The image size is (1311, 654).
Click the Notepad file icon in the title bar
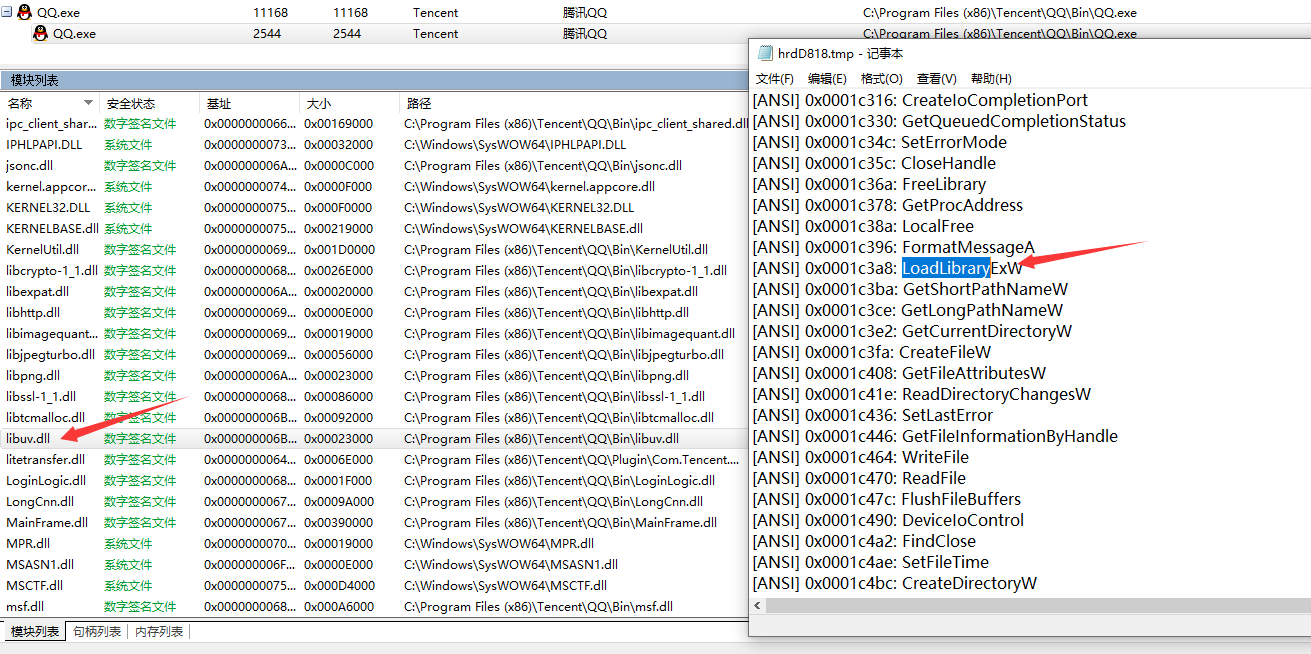pyautogui.click(x=765, y=54)
